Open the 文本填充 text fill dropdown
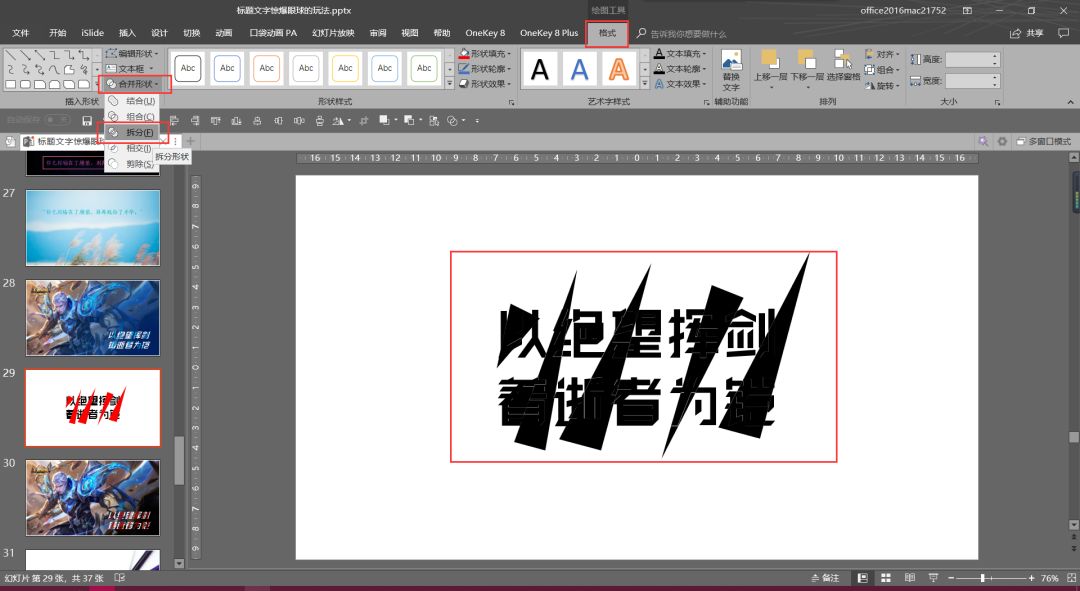This screenshot has width=1080, height=591. 681,53
